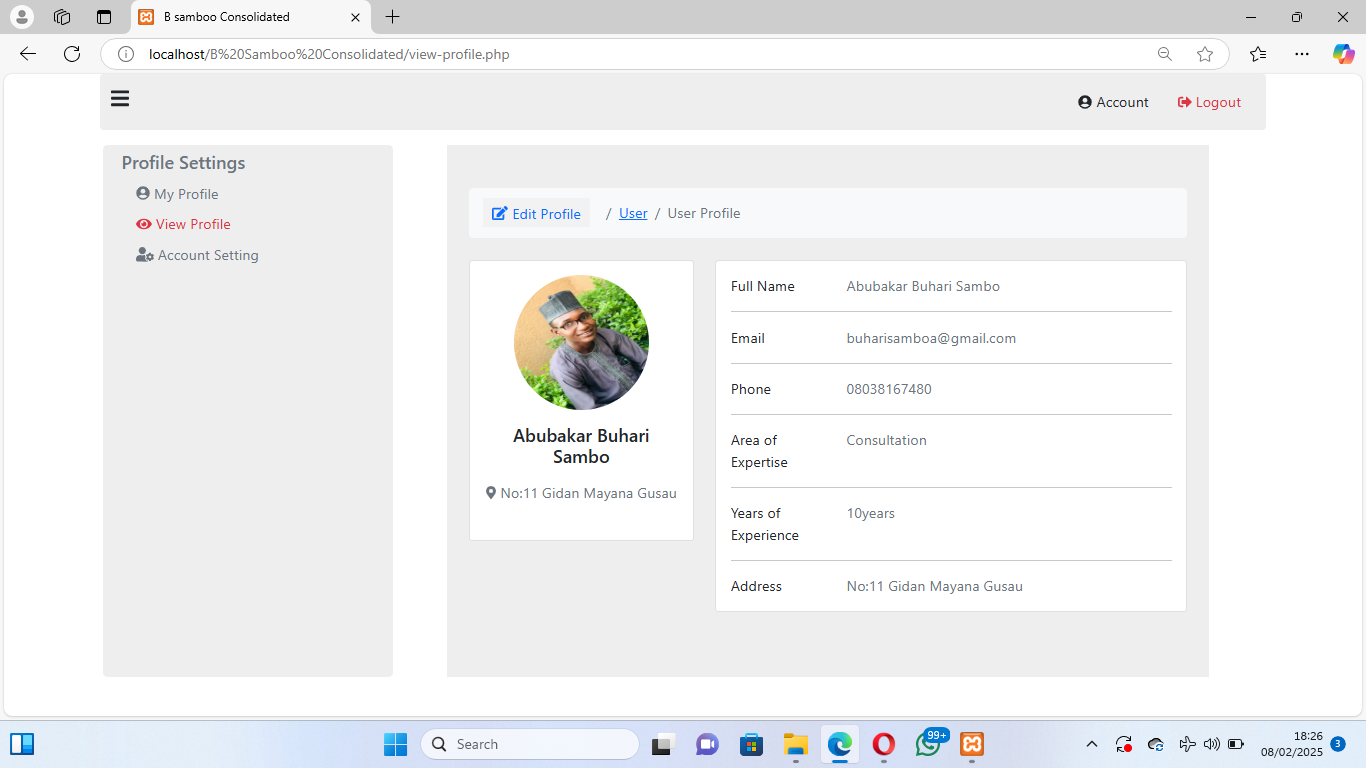Click the circular profile photo
1366x768 pixels.
tap(581, 343)
